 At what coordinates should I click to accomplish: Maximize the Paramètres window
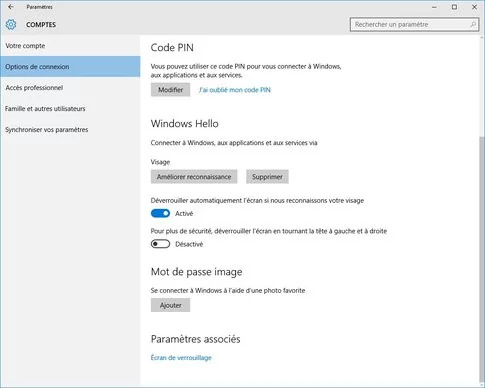[454, 7]
